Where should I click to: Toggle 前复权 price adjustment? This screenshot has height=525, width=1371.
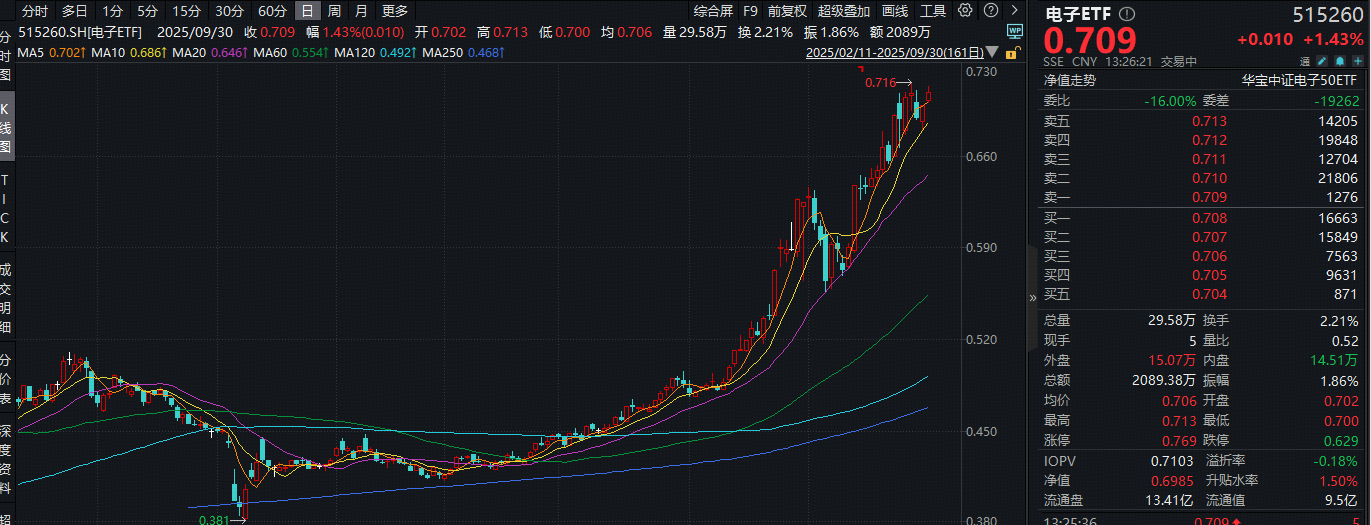pyautogui.click(x=787, y=11)
